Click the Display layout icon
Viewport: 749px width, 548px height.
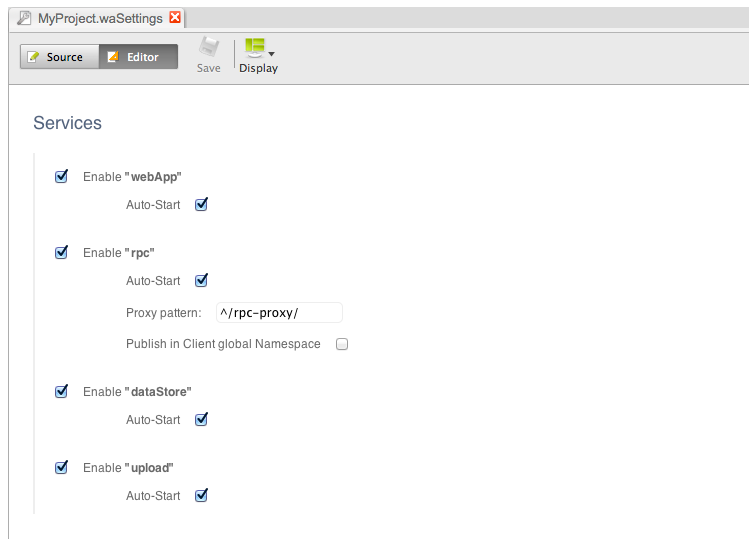255,48
